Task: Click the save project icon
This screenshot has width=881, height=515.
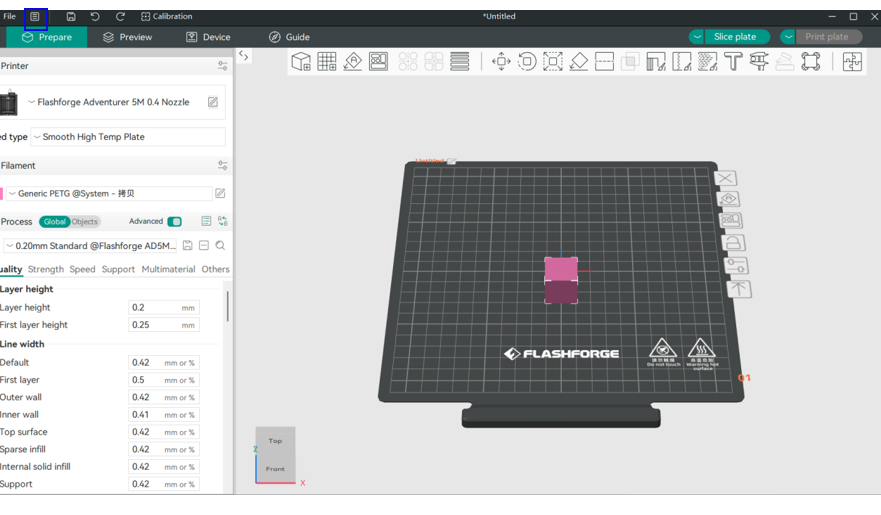Action: tap(71, 17)
